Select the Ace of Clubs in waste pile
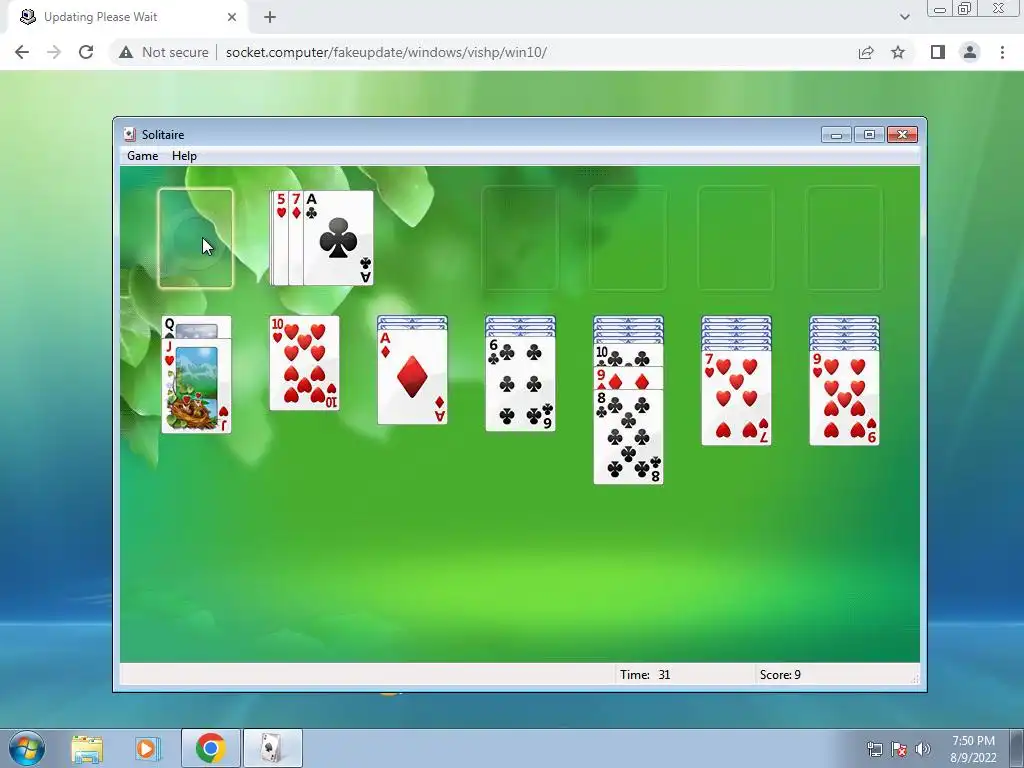Image resolution: width=1024 pixels, height=768 pixels. coord(338,238)
